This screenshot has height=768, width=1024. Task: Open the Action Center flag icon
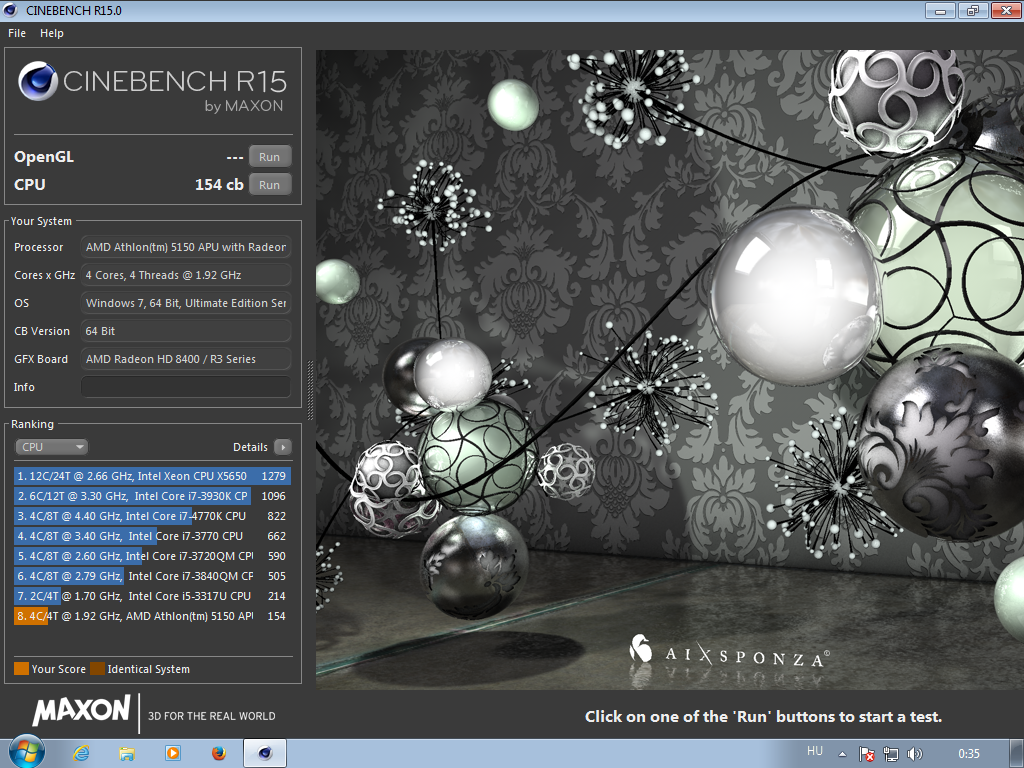point(867,754)
